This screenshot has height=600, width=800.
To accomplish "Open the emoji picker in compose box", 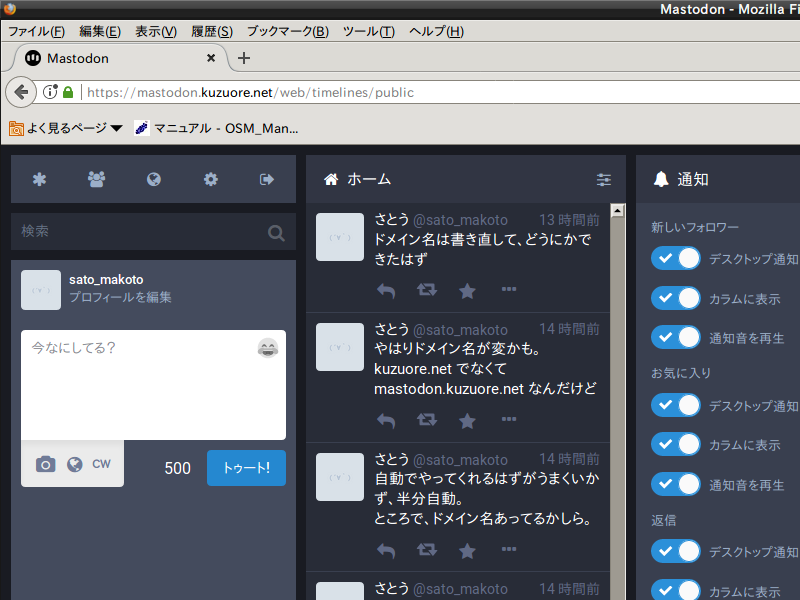I will 268,348.
